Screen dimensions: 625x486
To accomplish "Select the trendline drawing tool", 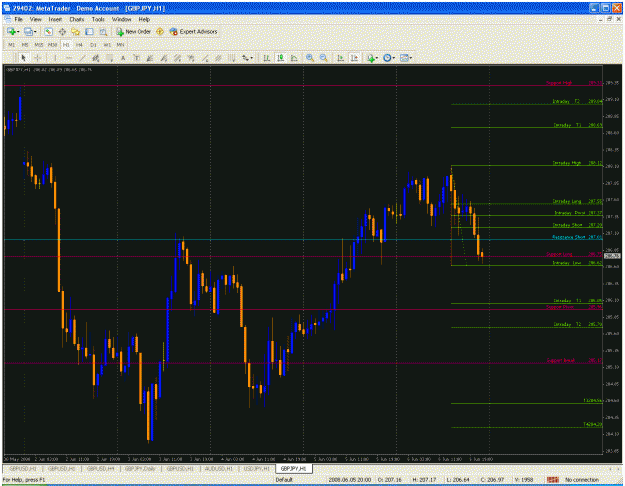I will pos(82,58).
